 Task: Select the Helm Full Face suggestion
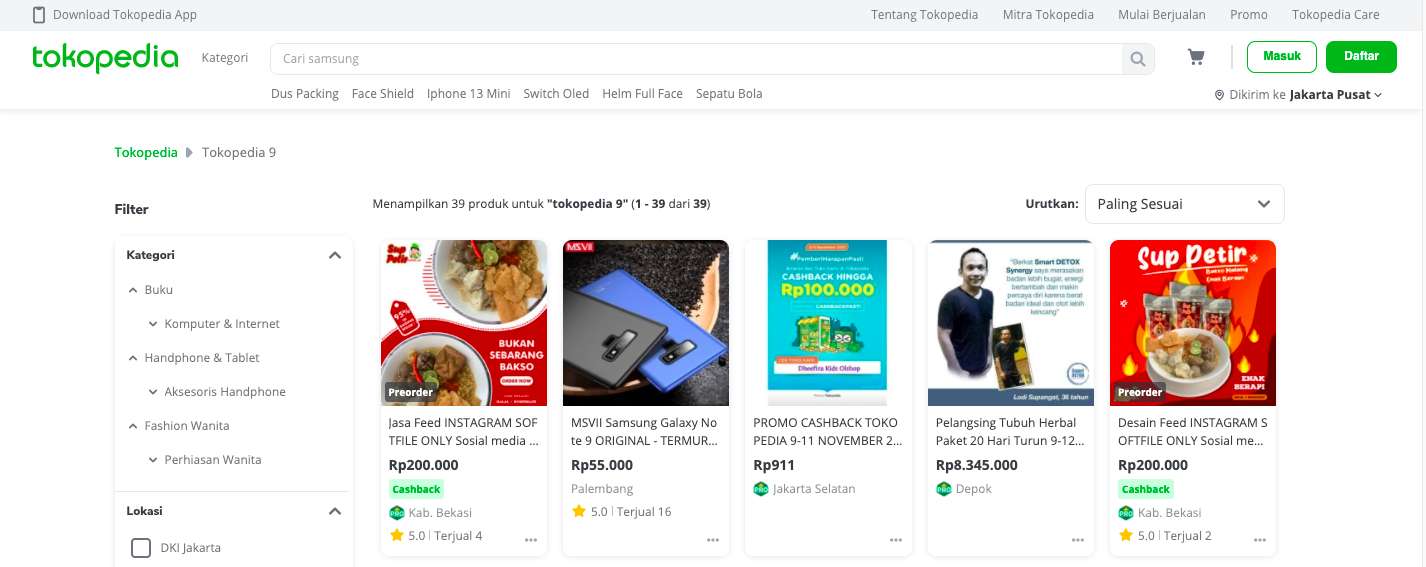click(x=642, y=94)
